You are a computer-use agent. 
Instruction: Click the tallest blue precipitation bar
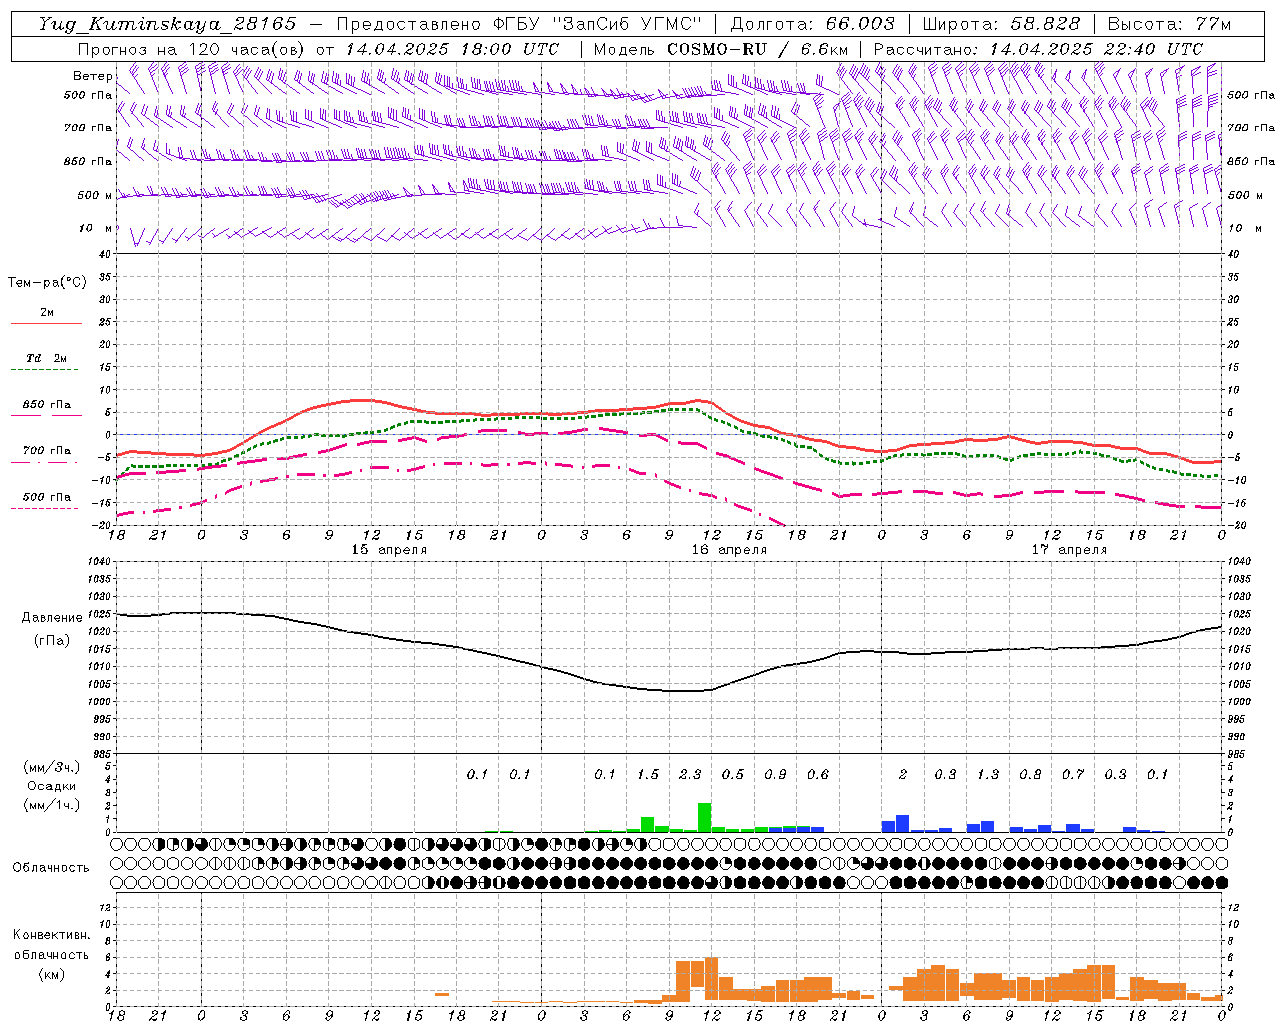click(902, 824)
